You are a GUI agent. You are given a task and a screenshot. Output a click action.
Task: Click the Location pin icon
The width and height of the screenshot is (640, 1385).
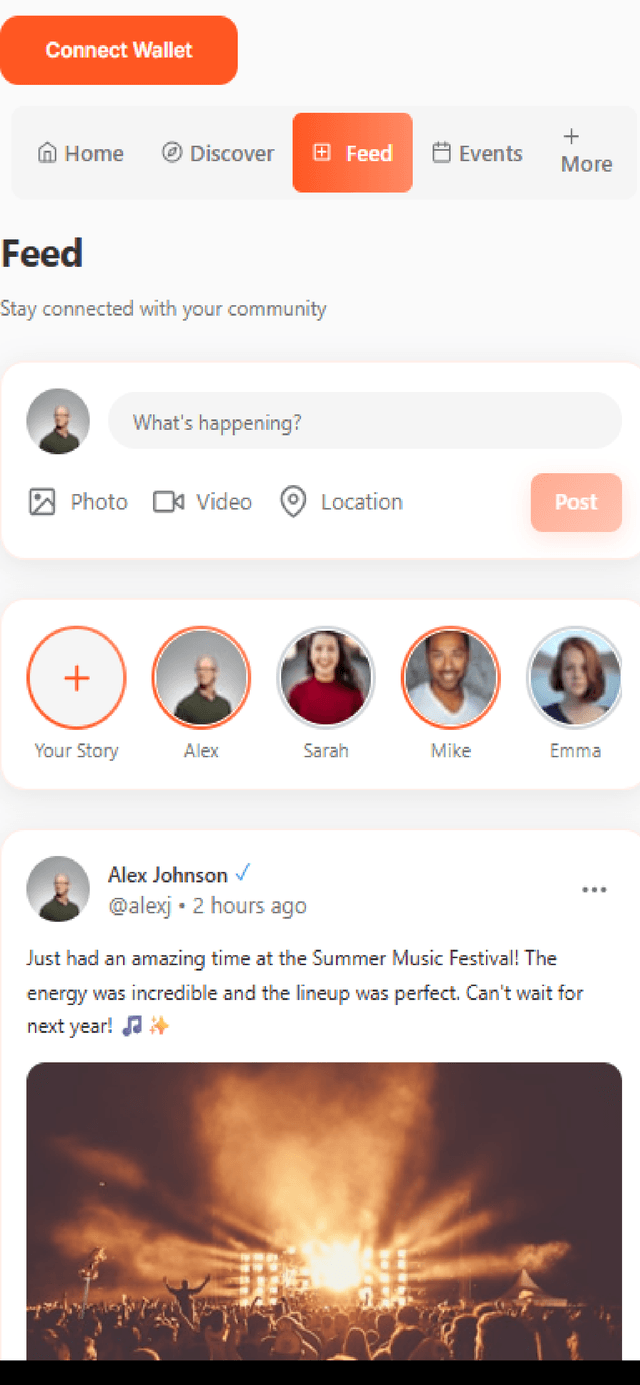(292, 502)
